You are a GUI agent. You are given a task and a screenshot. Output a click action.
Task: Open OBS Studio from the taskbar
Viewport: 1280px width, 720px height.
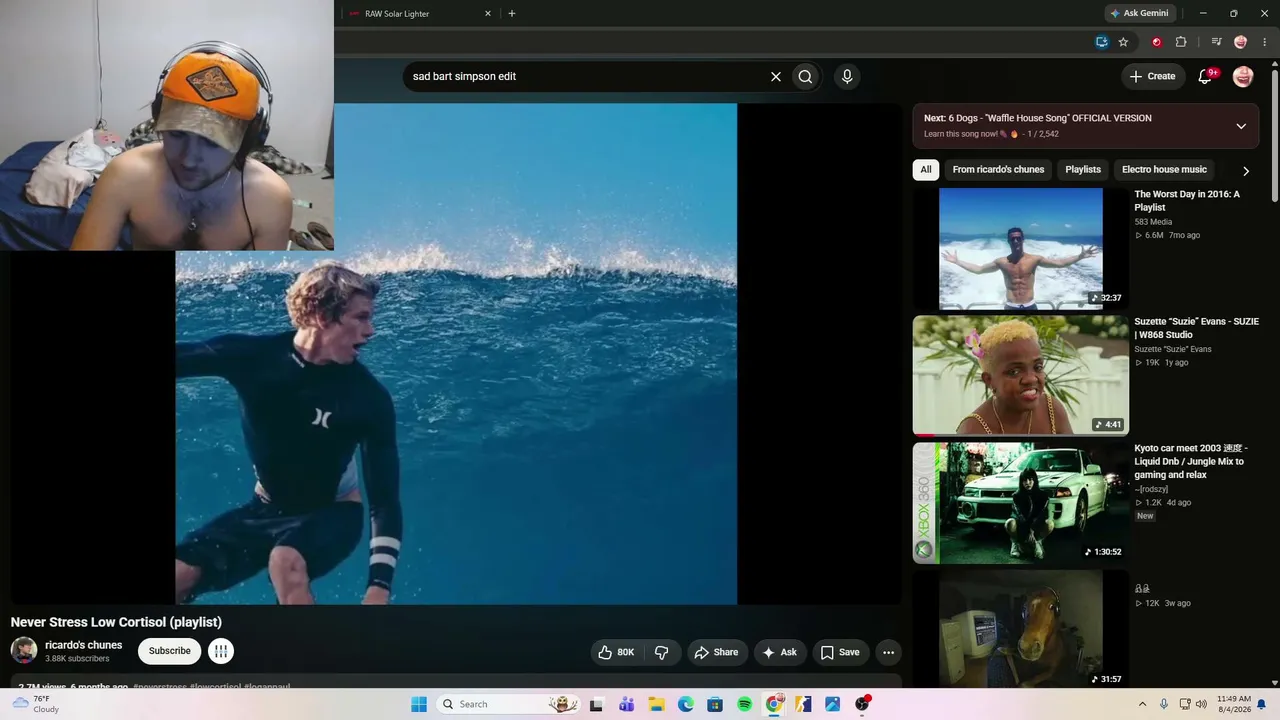(x=862, y=704)
